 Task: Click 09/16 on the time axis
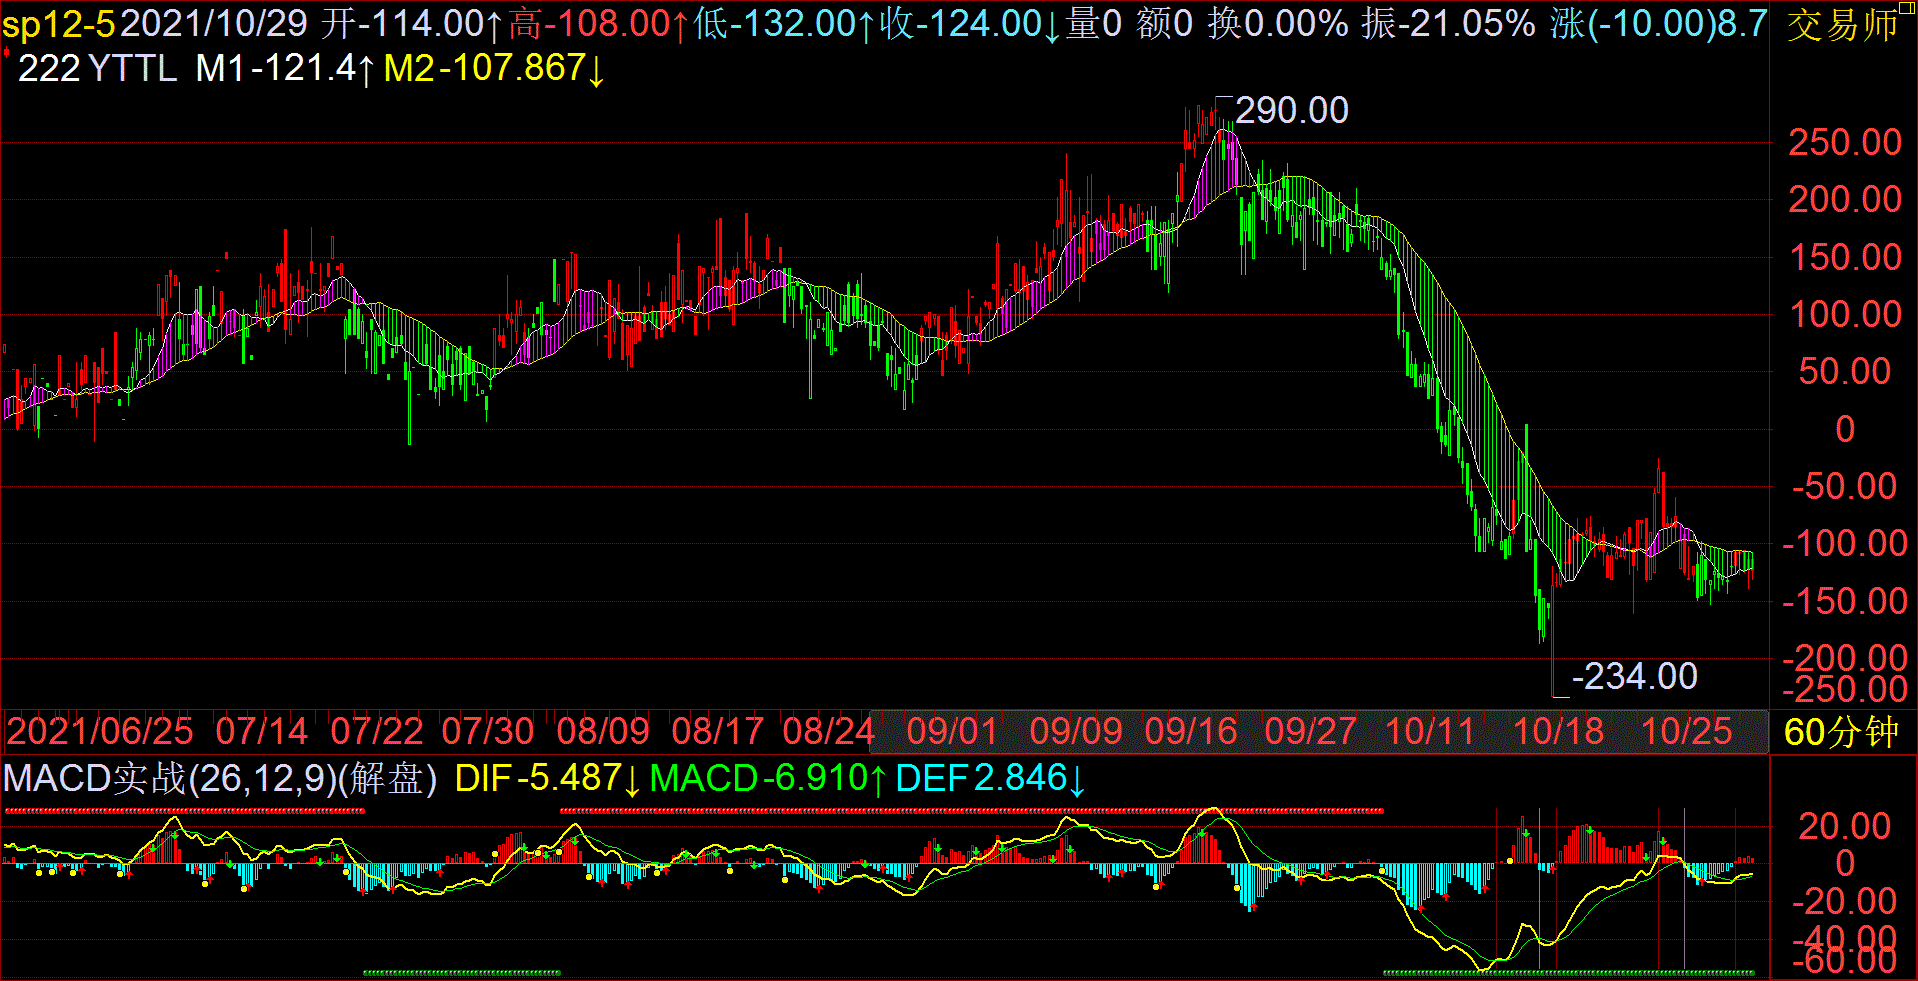[x=1191, y=731]
